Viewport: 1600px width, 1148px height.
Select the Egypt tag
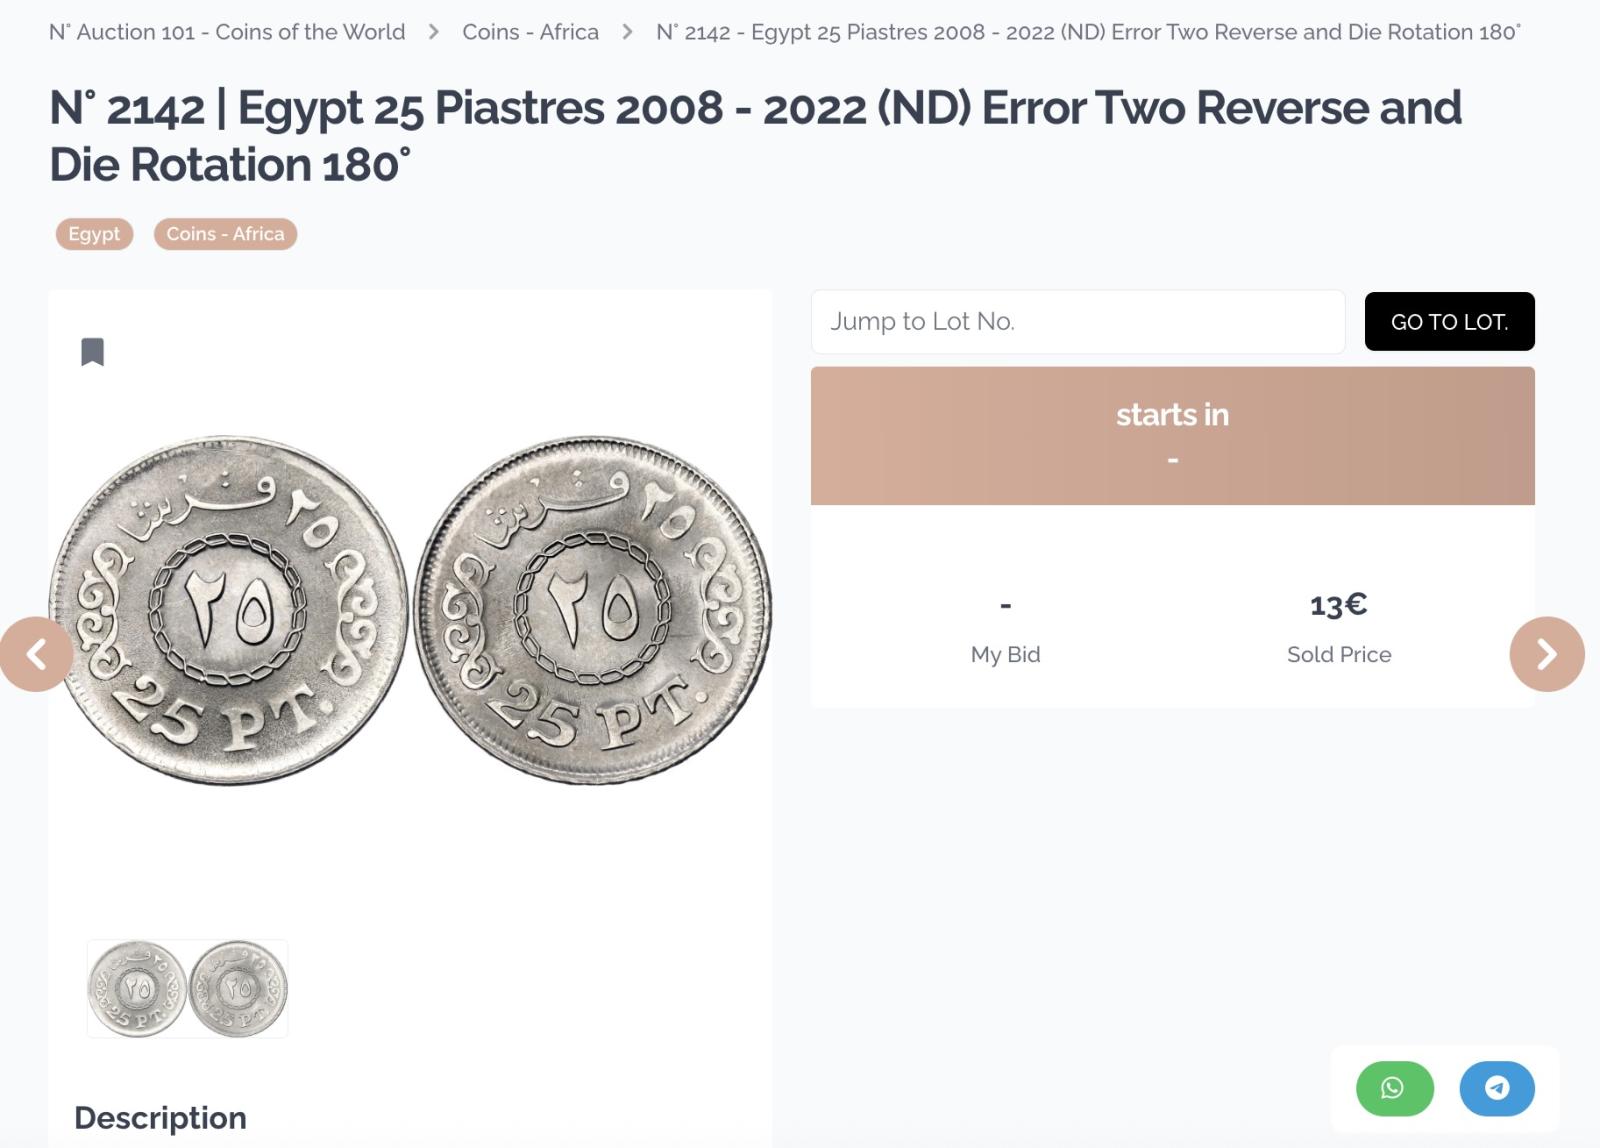click(x=94, y=234)
